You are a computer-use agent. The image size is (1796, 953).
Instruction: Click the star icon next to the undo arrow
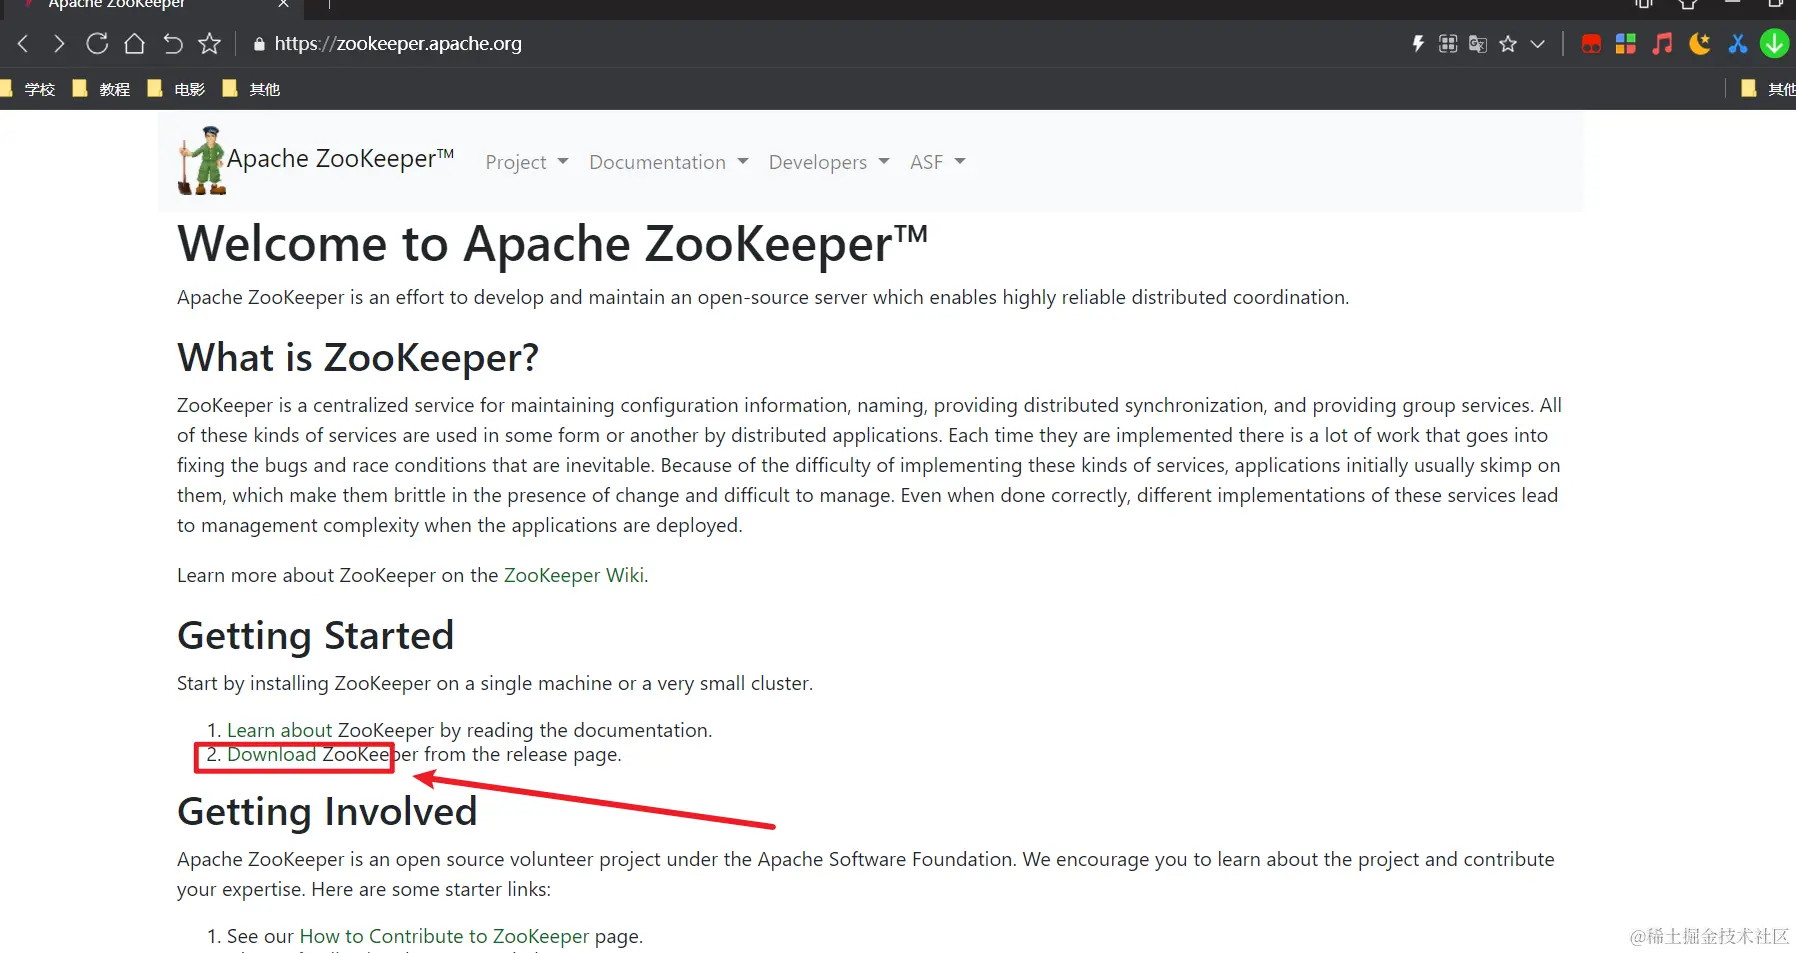209,44
